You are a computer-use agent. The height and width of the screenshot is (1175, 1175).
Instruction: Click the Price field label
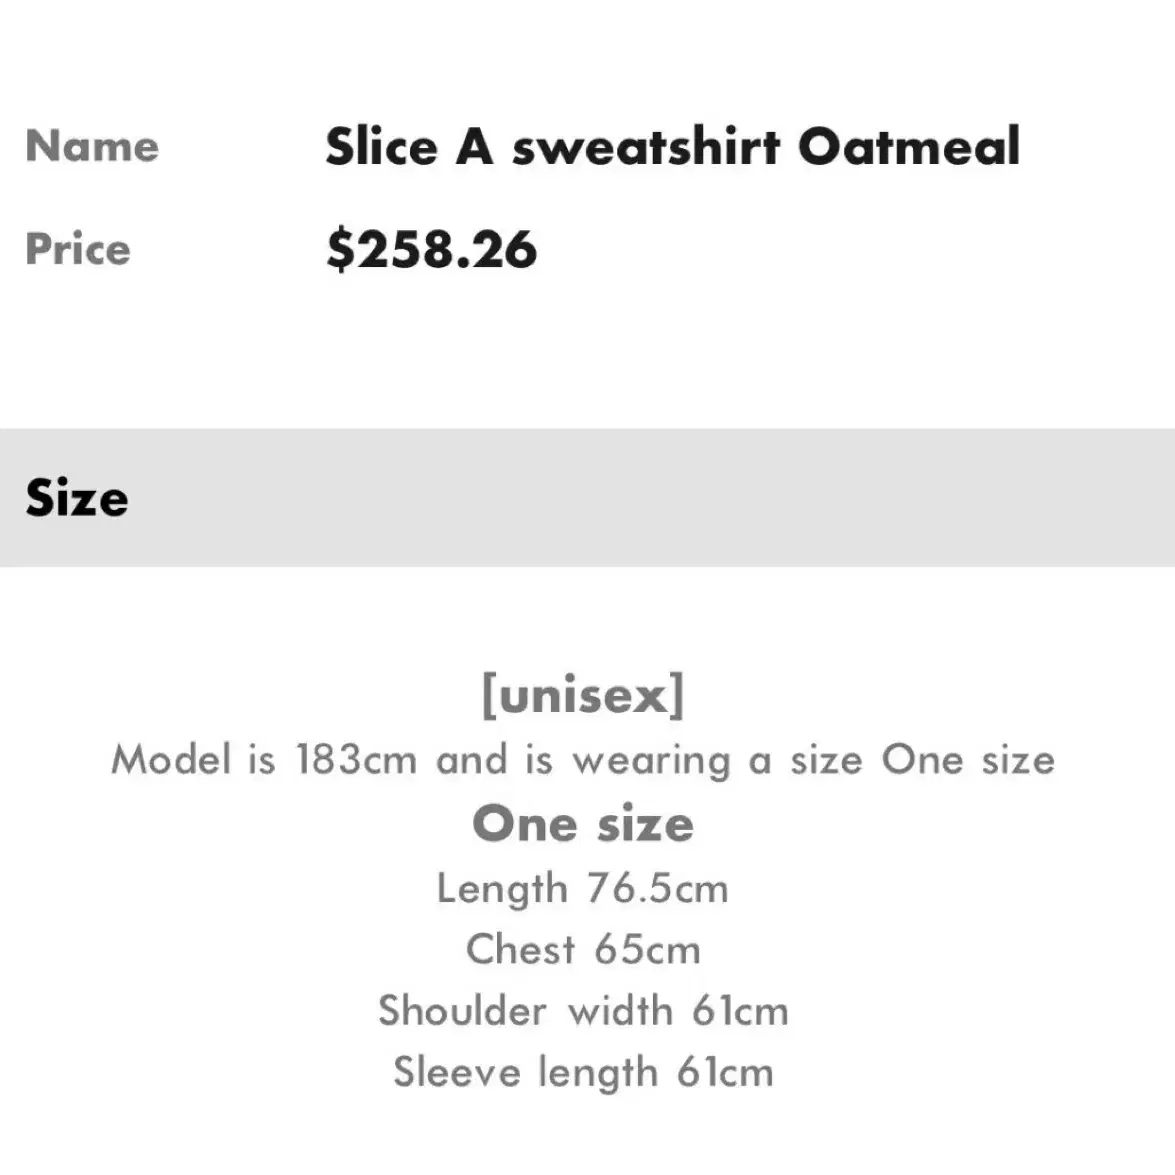coord(78,248)
